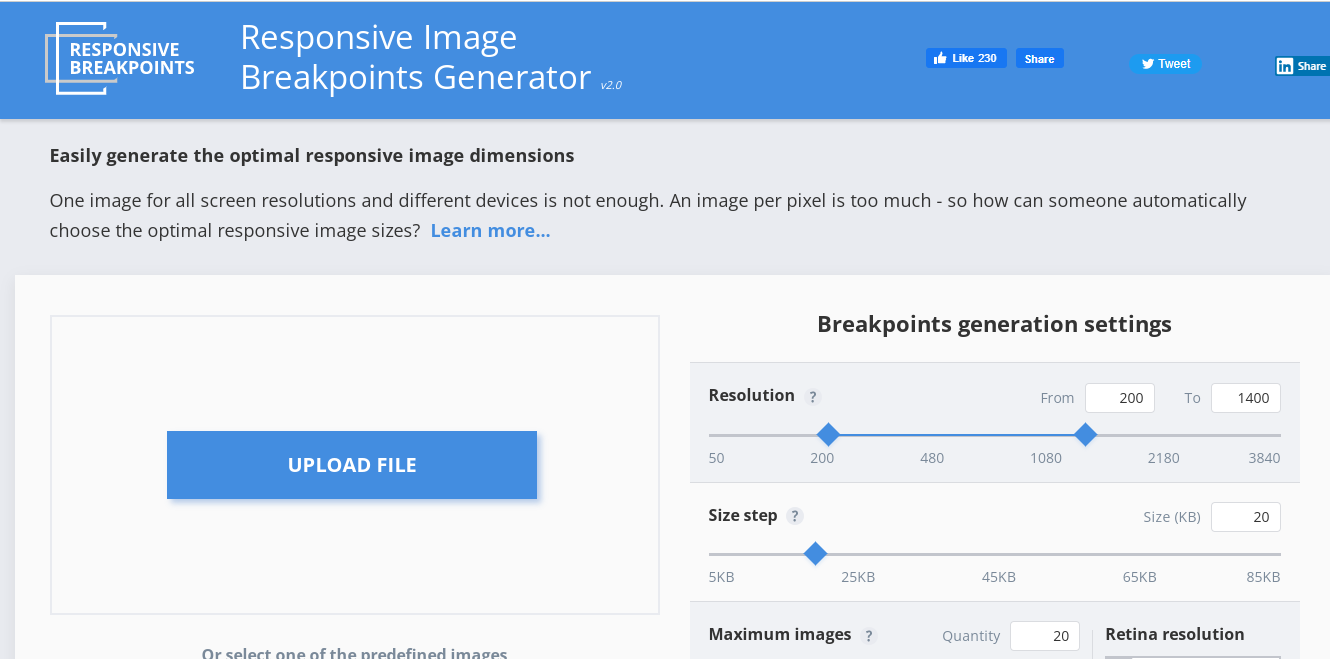1330x659 pixels.
Task: Click the Responsive Breakpoints logo
Action: pos(120,58)
